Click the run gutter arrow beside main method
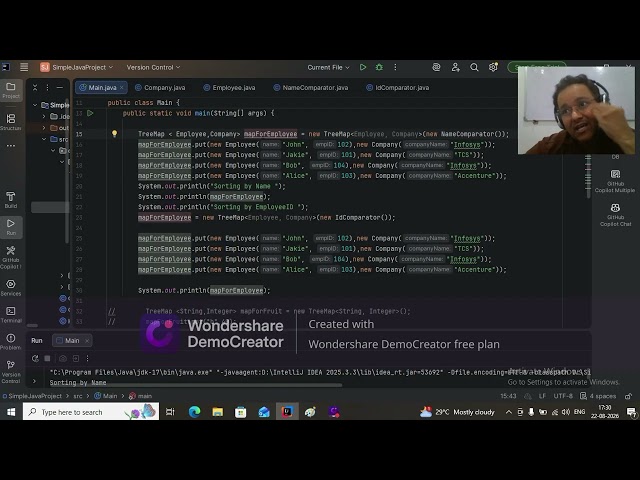This screenshot has height=480, width=640. tap(90, 113)
